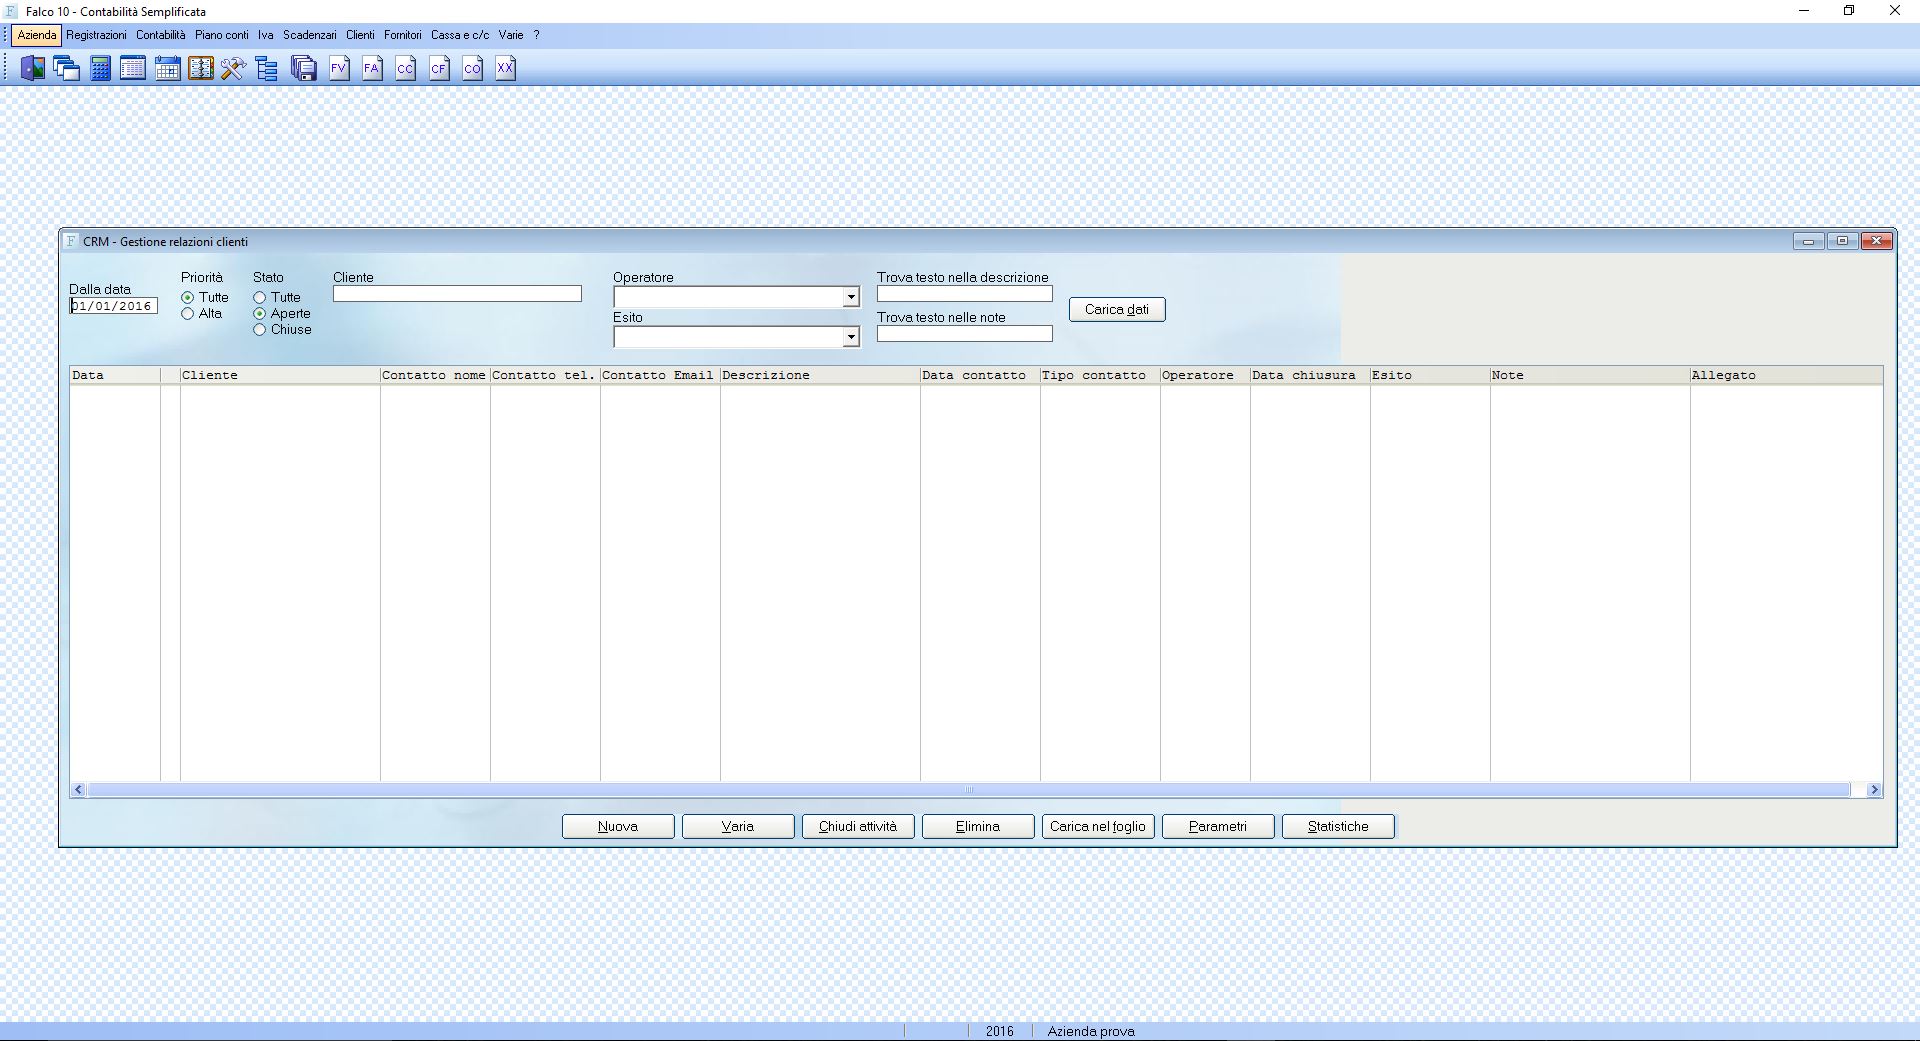Click the Statistiche button
The height and width of the screenshot is (1041, 1920).
[x=1338, y=826]
